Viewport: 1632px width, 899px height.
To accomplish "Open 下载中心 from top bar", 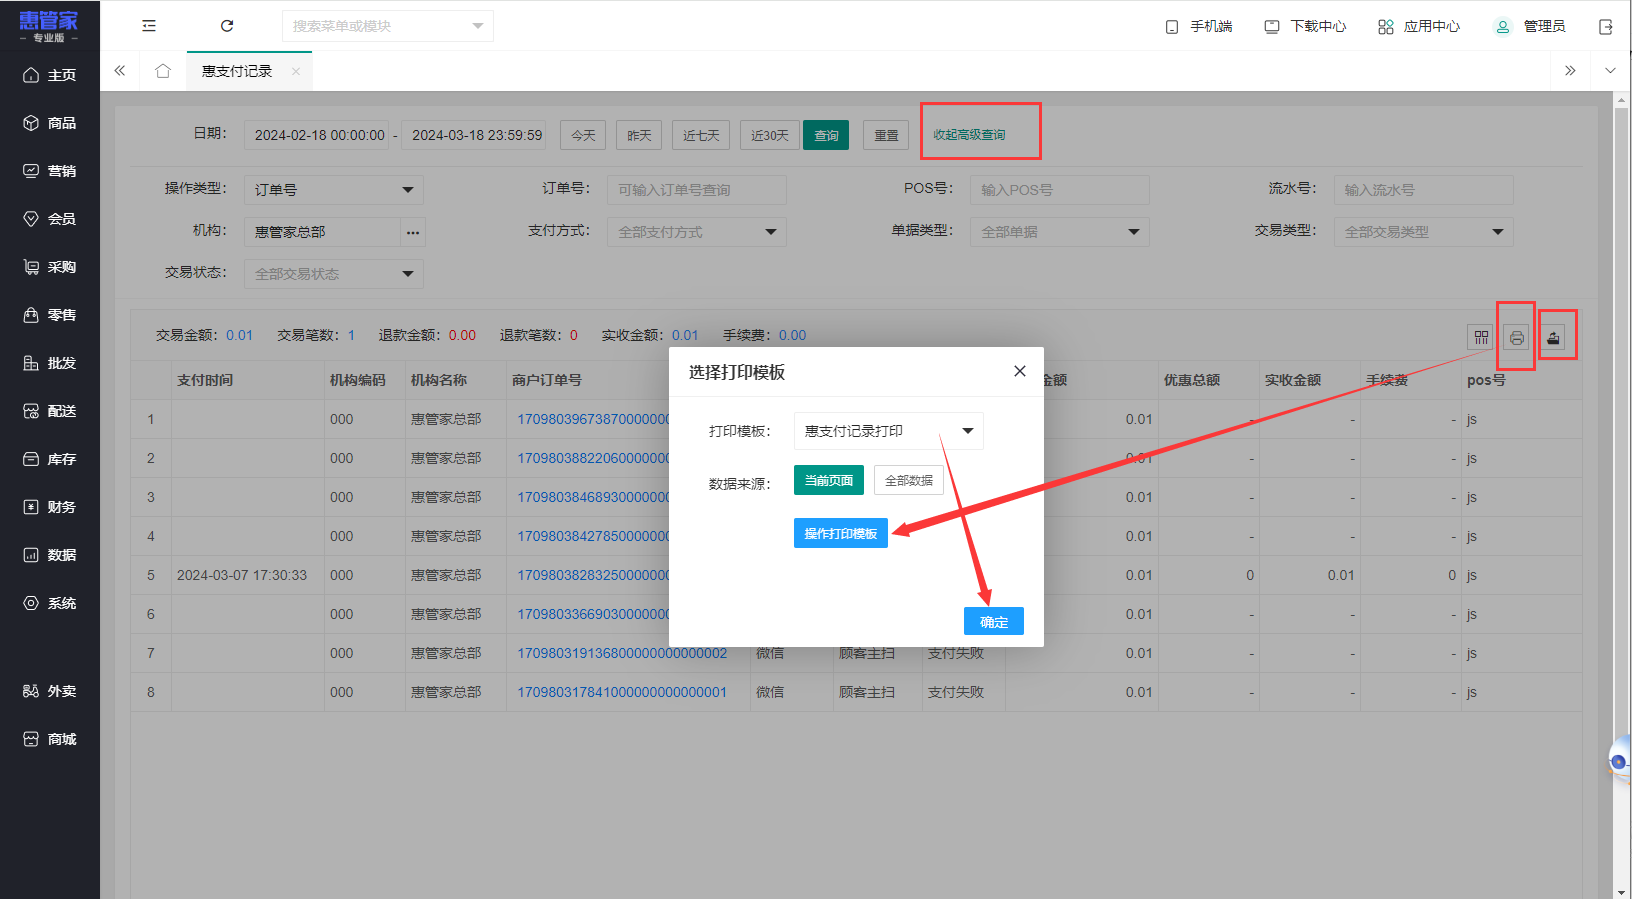I will click(1305, 26).
